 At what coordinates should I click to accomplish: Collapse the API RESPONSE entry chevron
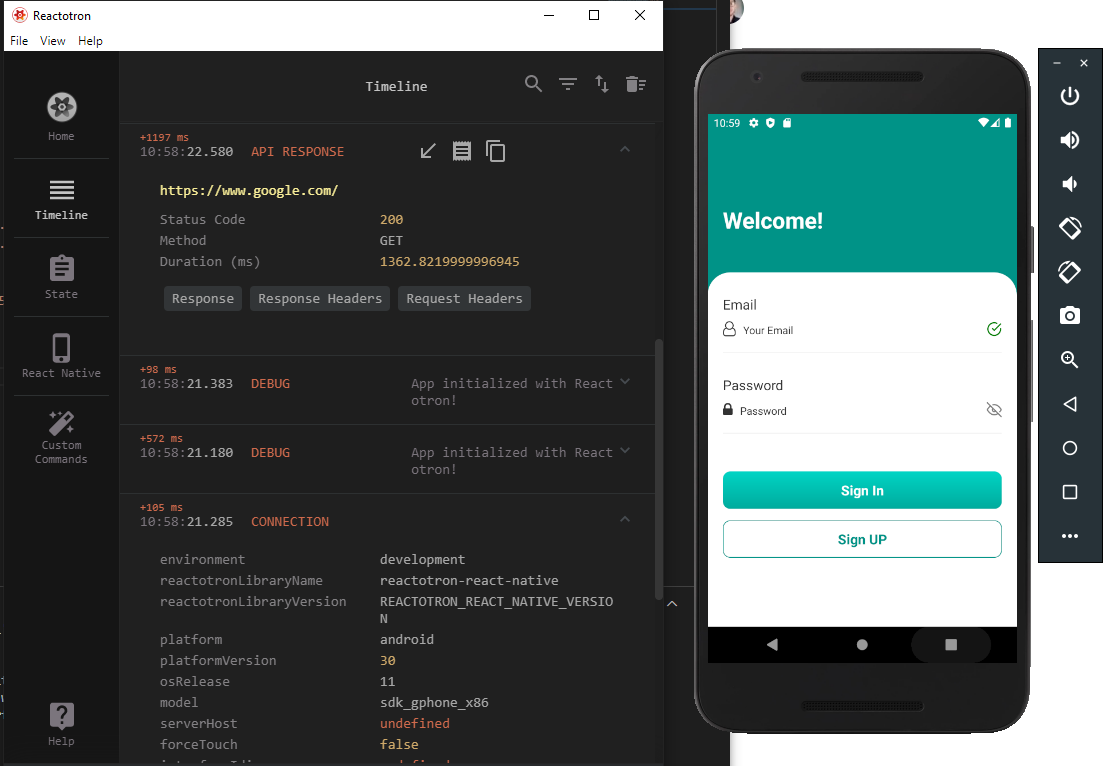coord(624,148)
